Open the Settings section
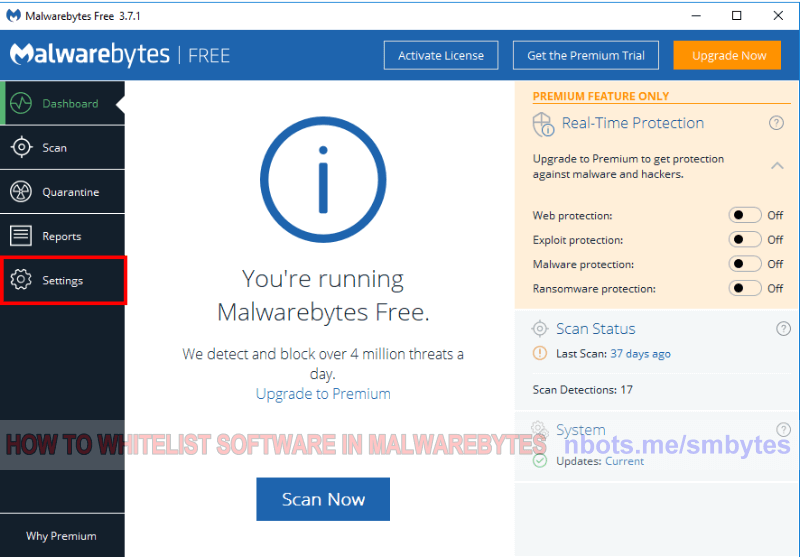This screenshot has height=557, width=800. point(63,280)
